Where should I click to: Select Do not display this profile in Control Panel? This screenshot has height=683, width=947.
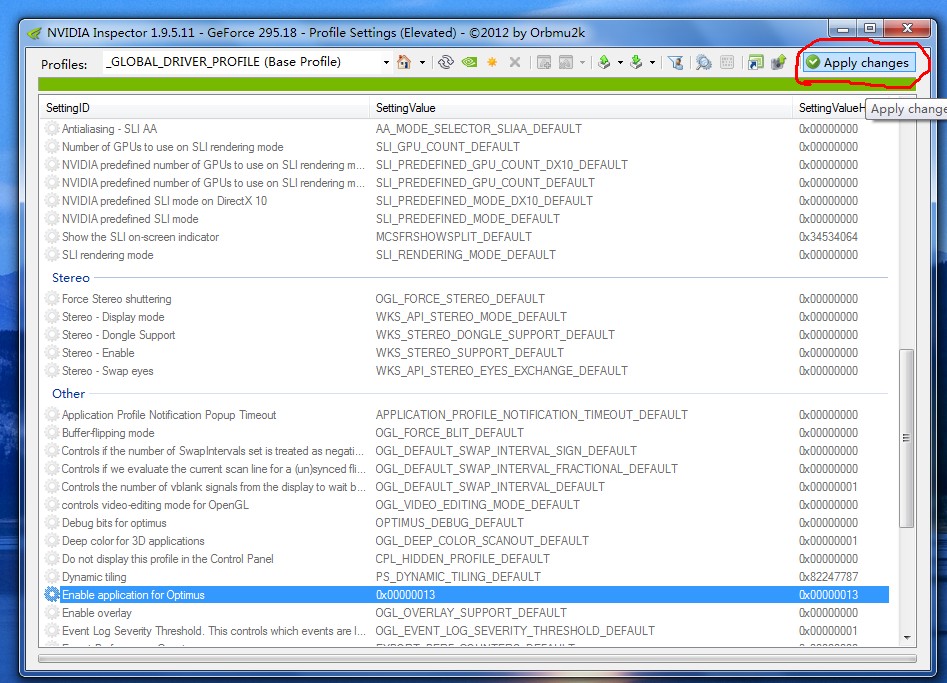coord(465,559)
